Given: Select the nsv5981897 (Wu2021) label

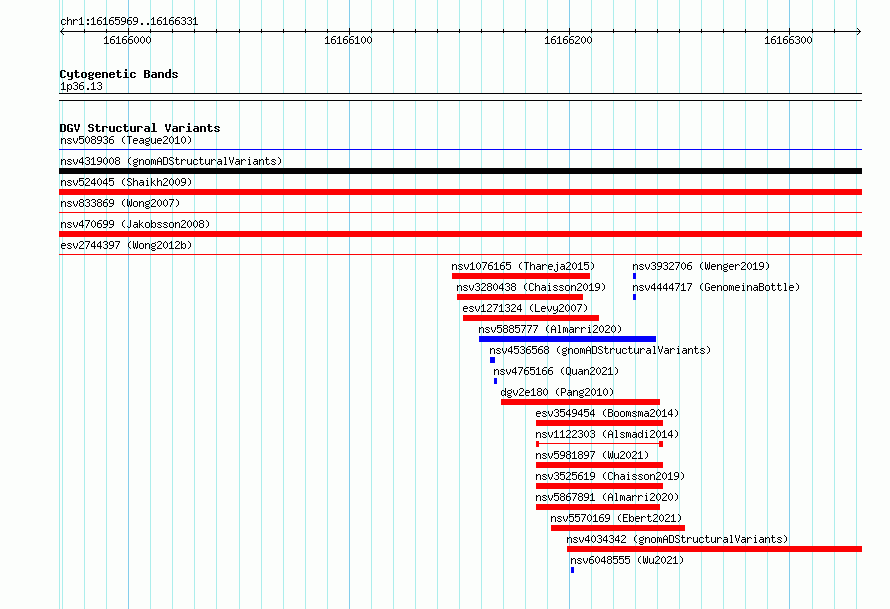Looking at the screenshot, I should pos(592,455).
